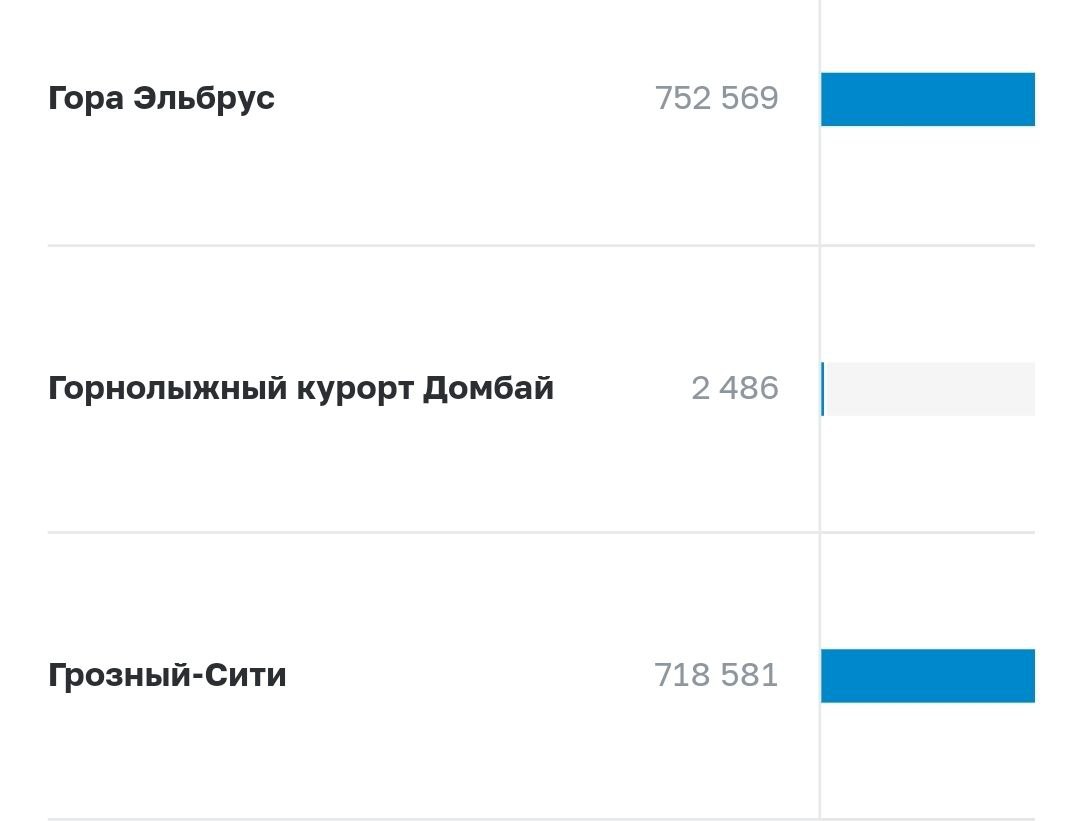Click the blue bar for Гора Эльбрус

tap(928, 99)
